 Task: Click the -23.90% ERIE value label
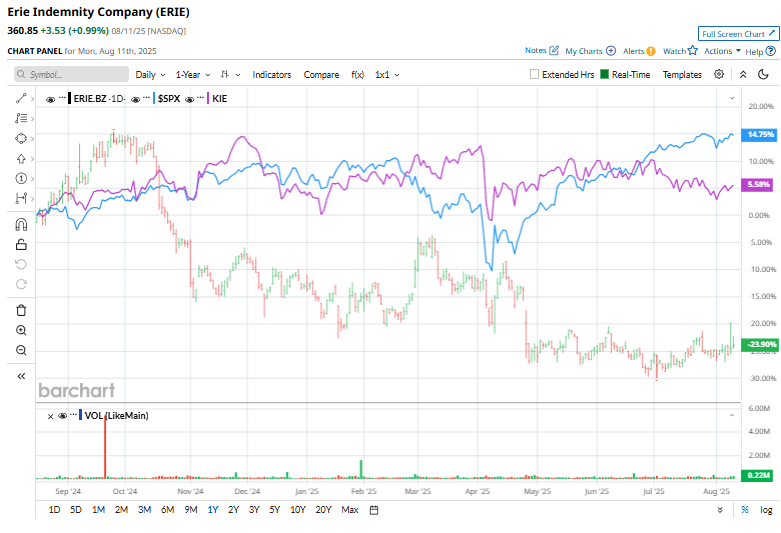pyautogui.click(x=760, y=344)
